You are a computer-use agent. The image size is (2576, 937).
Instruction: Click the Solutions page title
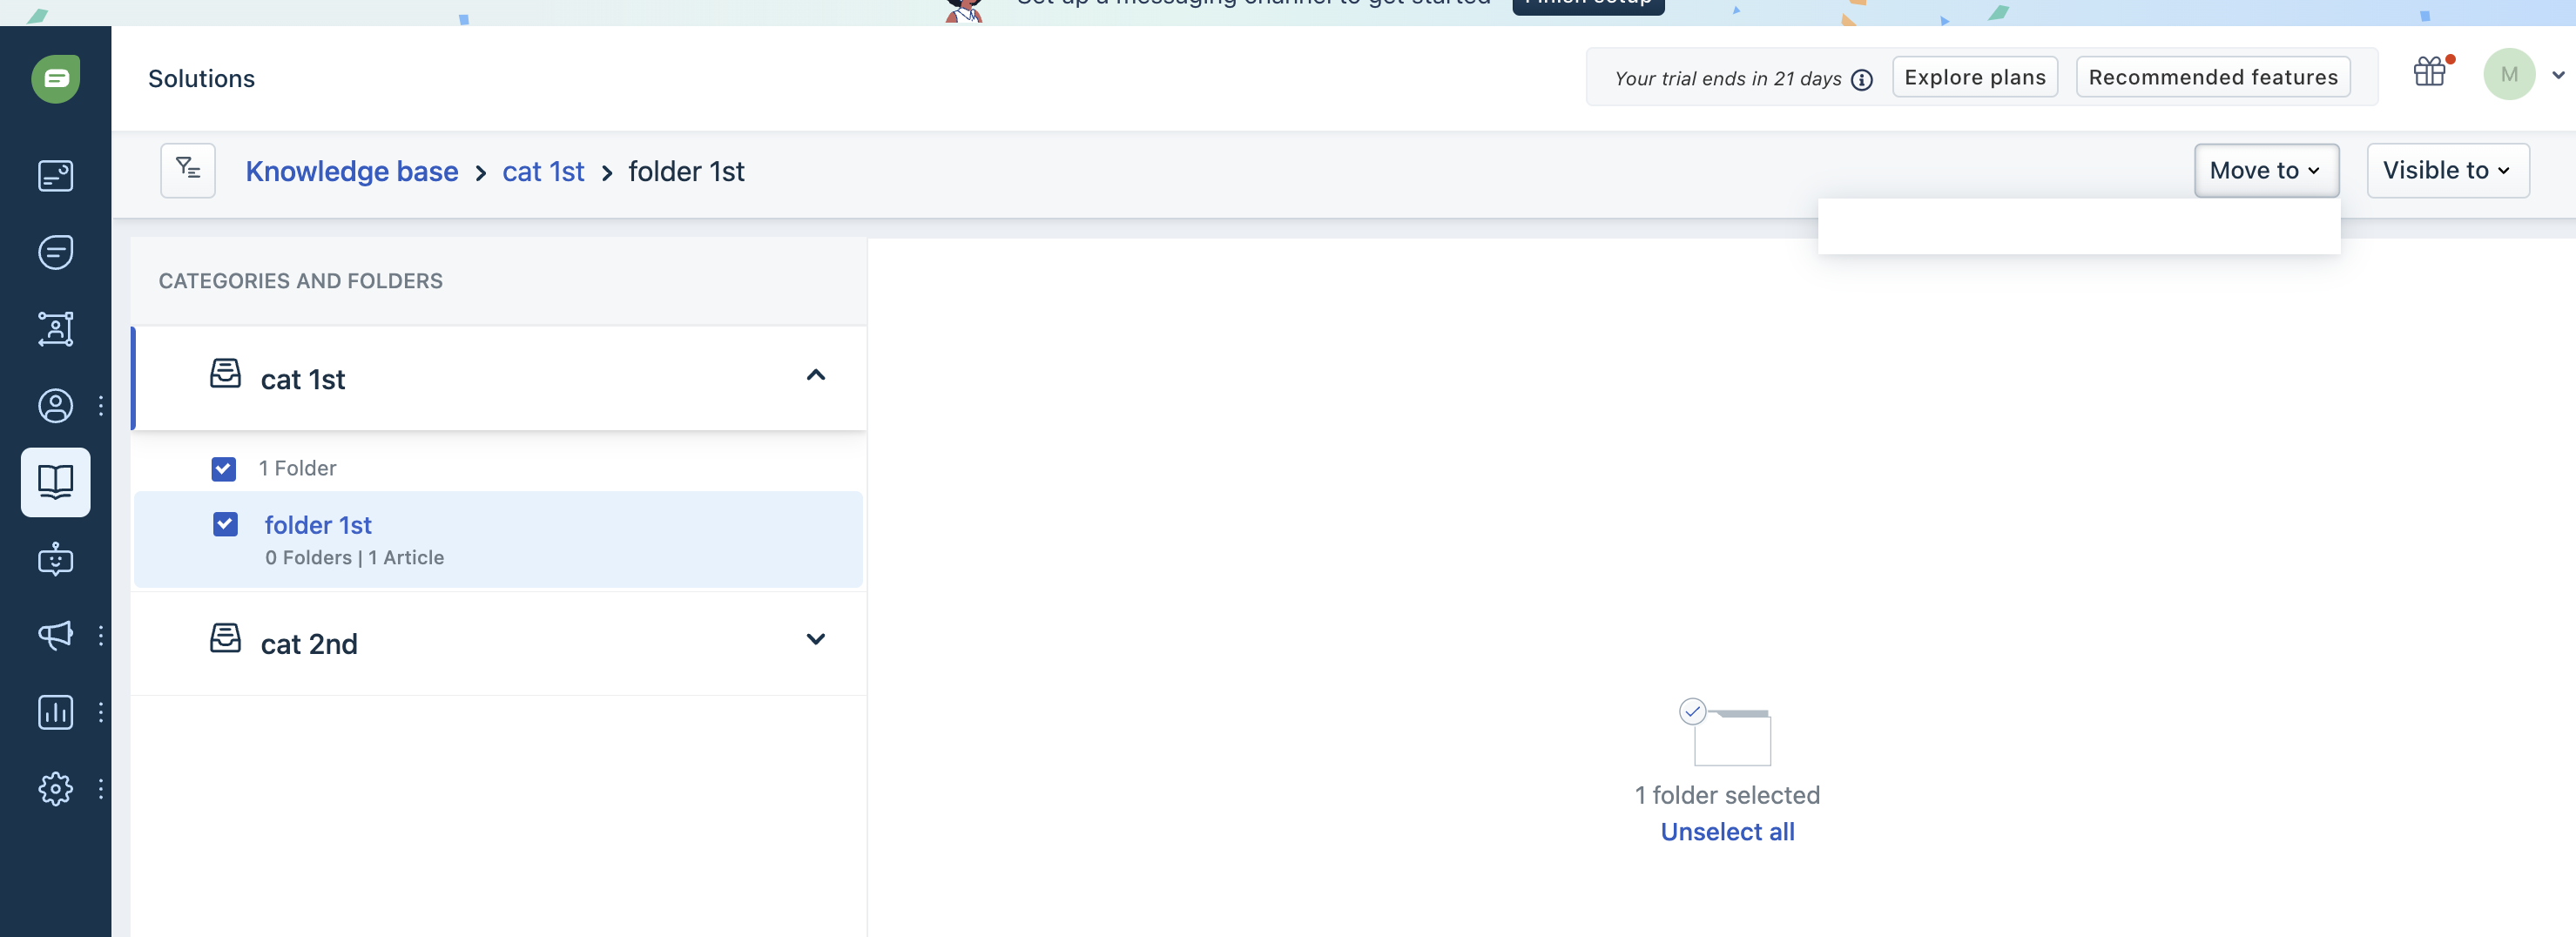pyautogui.click(x=201, y=79)
